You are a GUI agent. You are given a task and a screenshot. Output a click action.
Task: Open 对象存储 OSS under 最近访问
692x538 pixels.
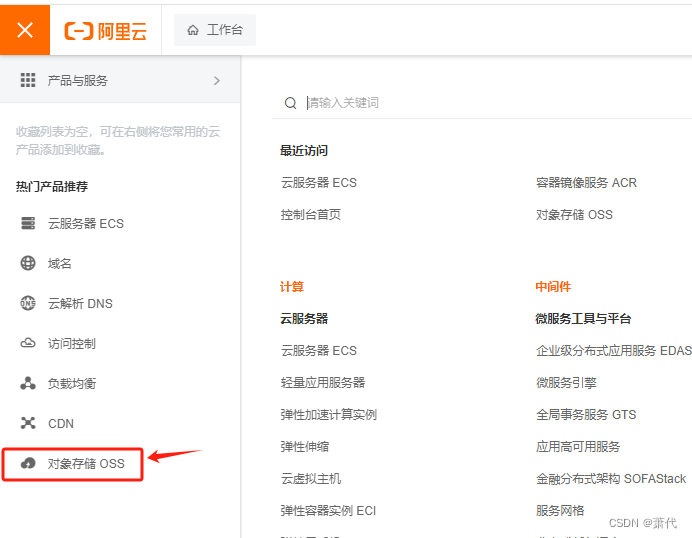(x=574, y=214)
